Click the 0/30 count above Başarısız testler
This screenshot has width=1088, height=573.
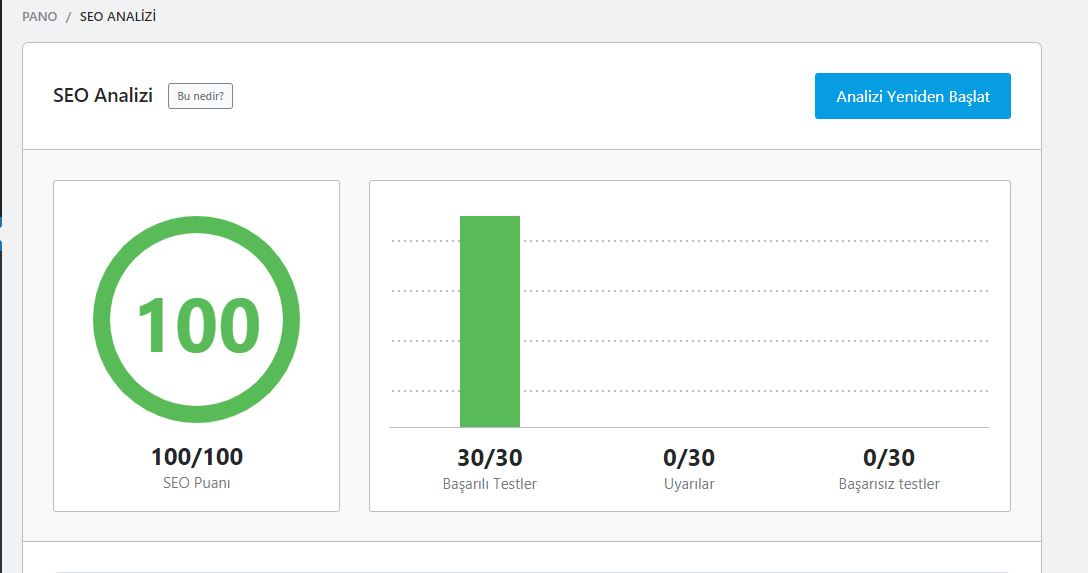pyautogui.click(x=889, y=457)
